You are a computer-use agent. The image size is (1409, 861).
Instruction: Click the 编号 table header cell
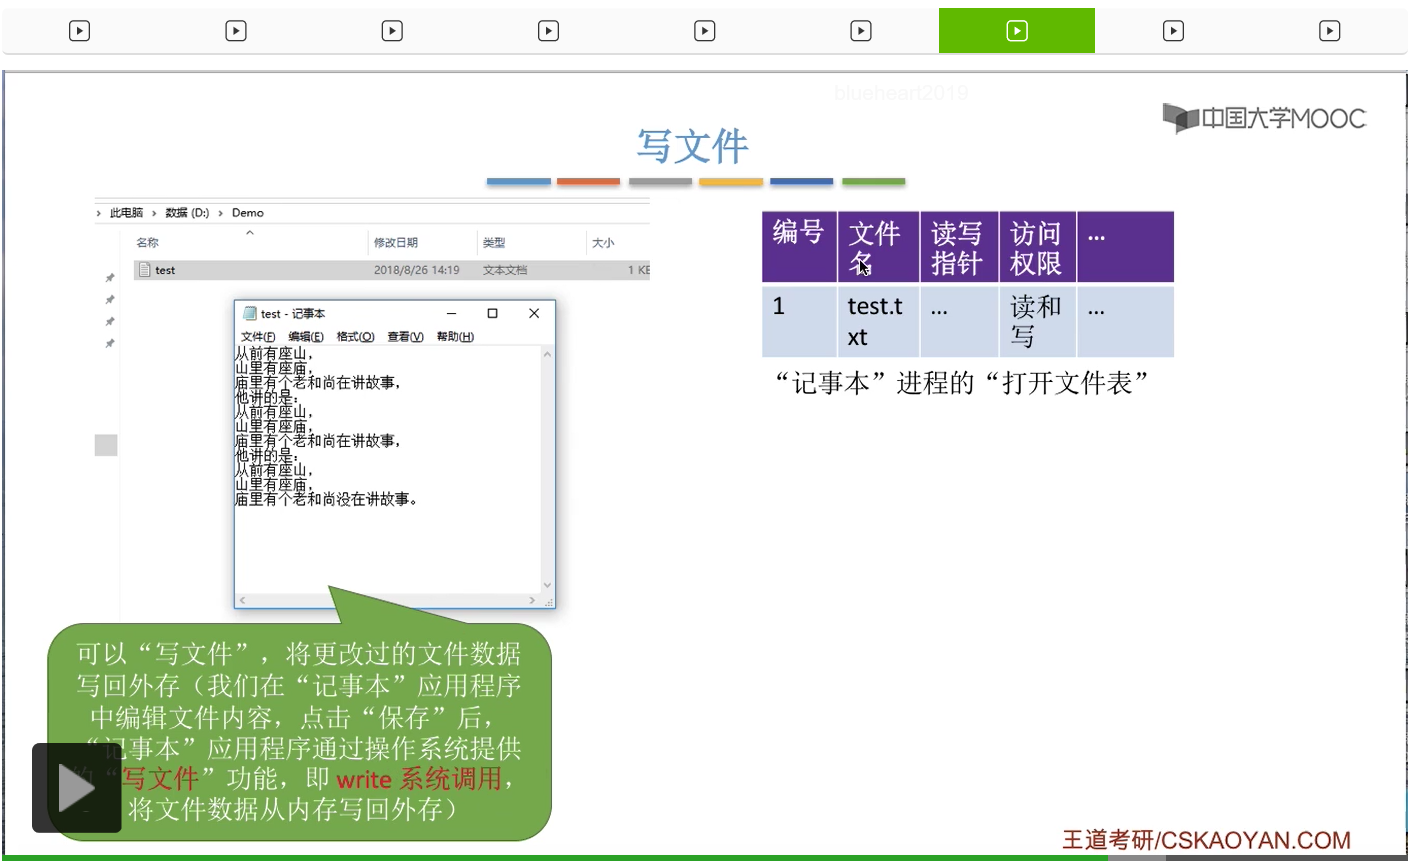pyautogui.click(x=799, y=247)
